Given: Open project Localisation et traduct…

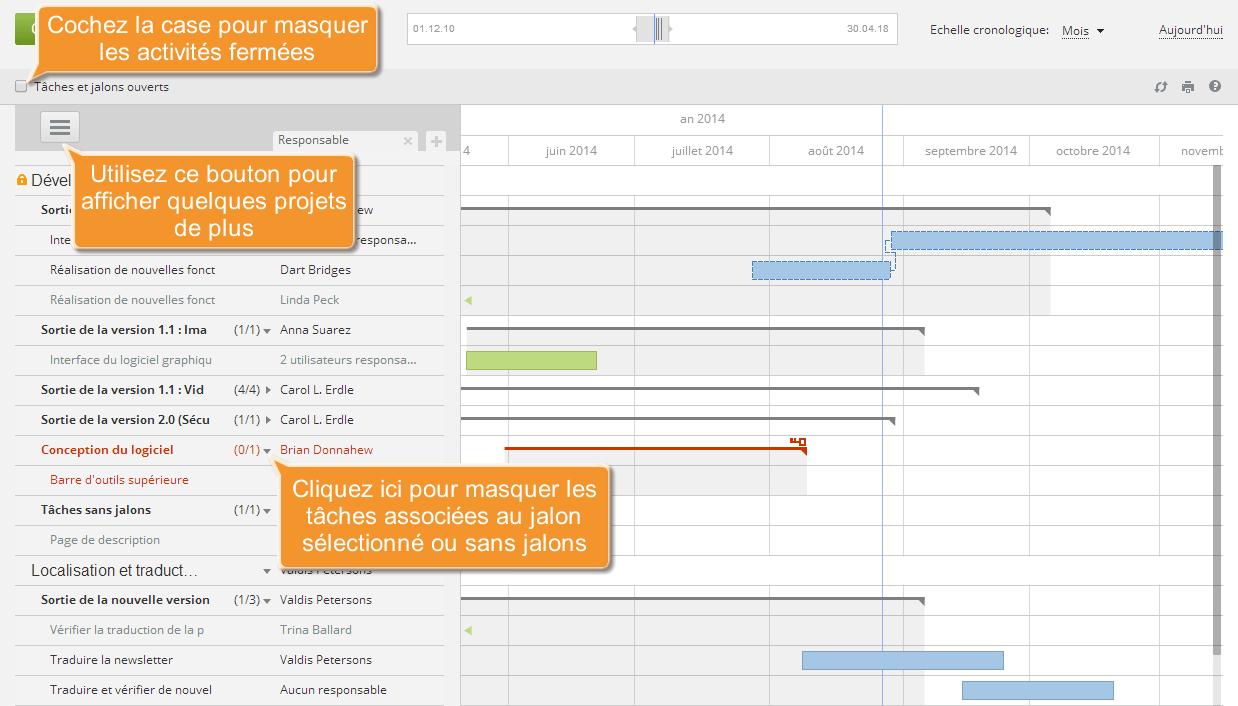Looking at the screenshot, I should (114, 571).
